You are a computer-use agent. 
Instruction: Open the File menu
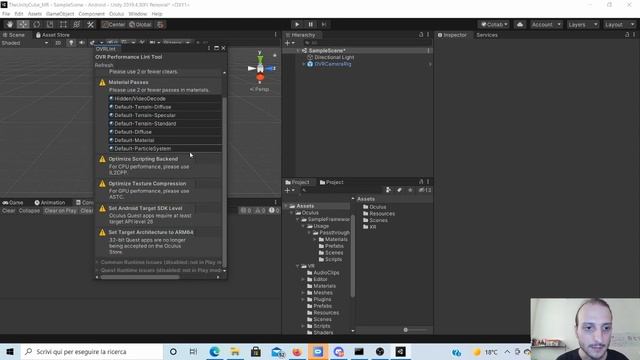[x=6, y=14]
